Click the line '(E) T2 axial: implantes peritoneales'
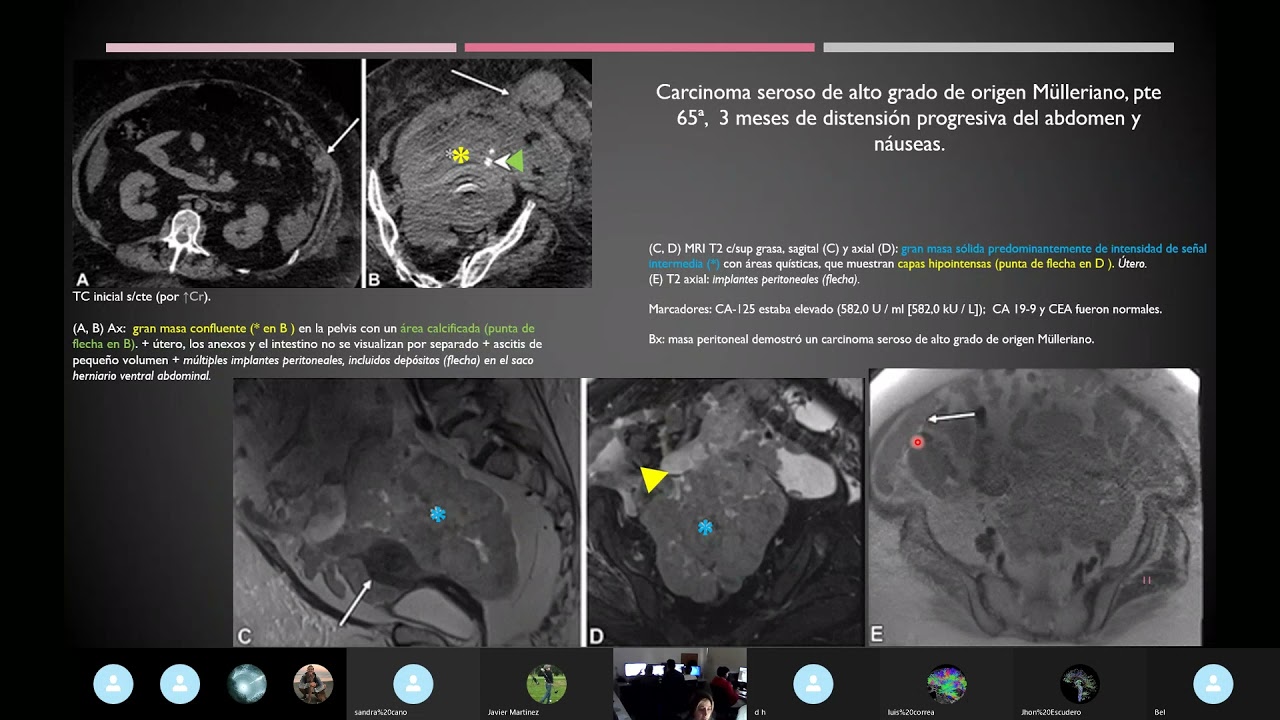The image size is (1280, 720). click(x=754, y=280)
